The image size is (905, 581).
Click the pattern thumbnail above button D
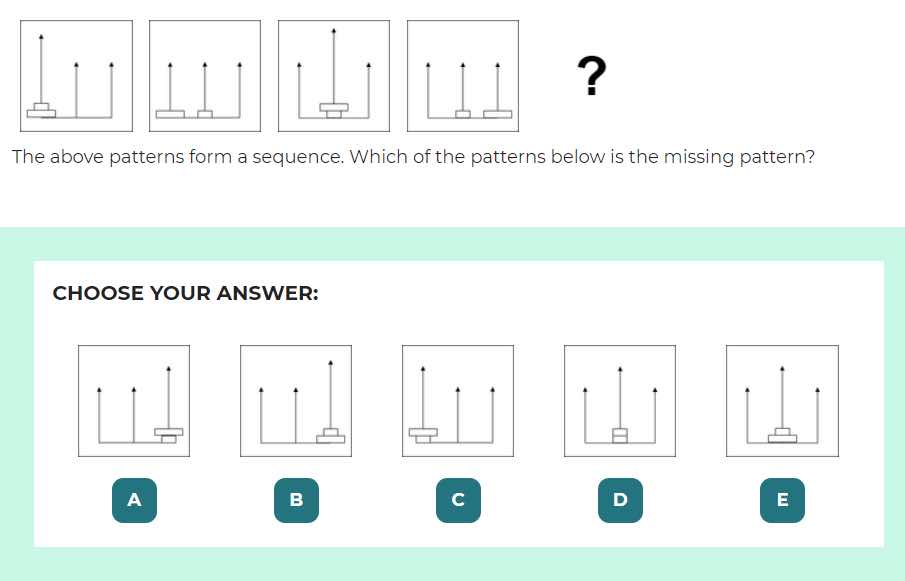tap(619, 399)
